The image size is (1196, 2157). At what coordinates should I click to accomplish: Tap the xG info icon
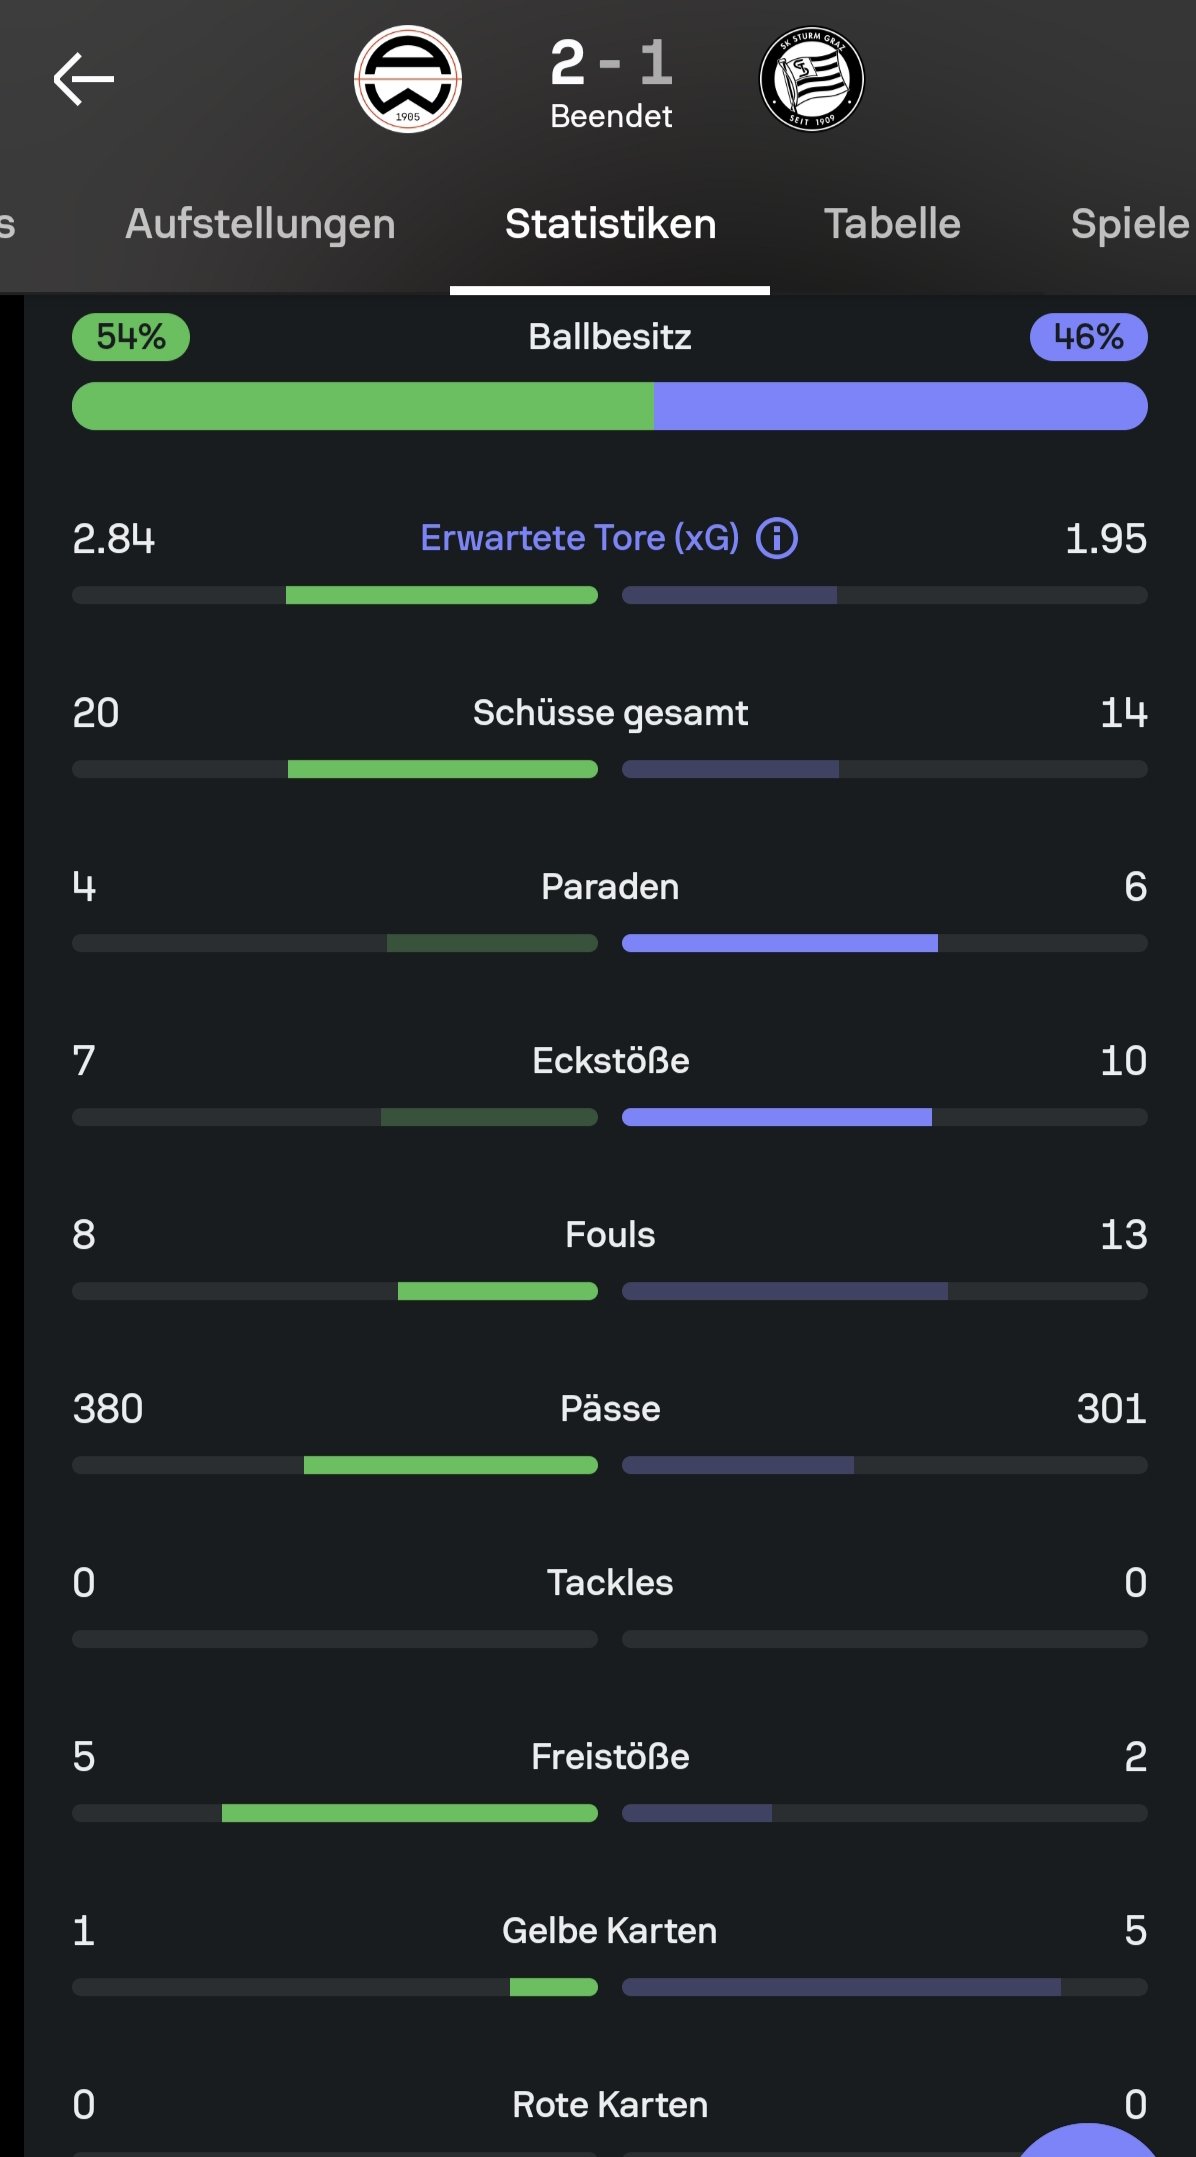(777, 538)
